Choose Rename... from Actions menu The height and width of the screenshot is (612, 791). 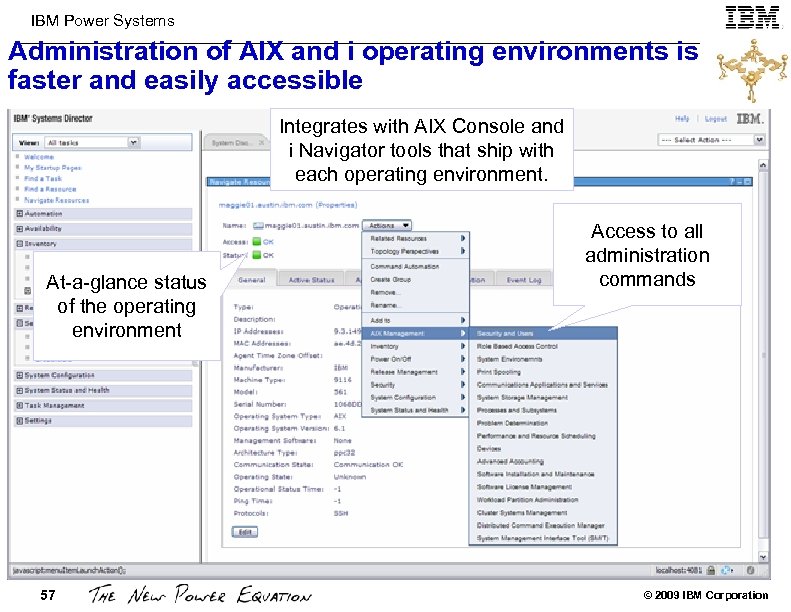(x=416, y=305)
